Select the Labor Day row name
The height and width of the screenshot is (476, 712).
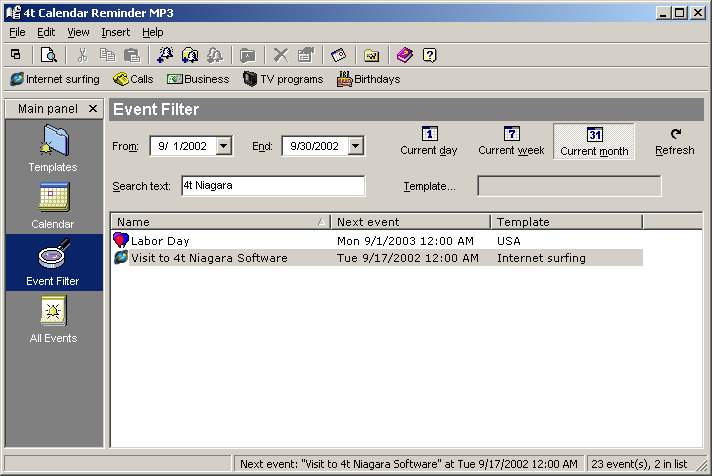coord(160,241)
